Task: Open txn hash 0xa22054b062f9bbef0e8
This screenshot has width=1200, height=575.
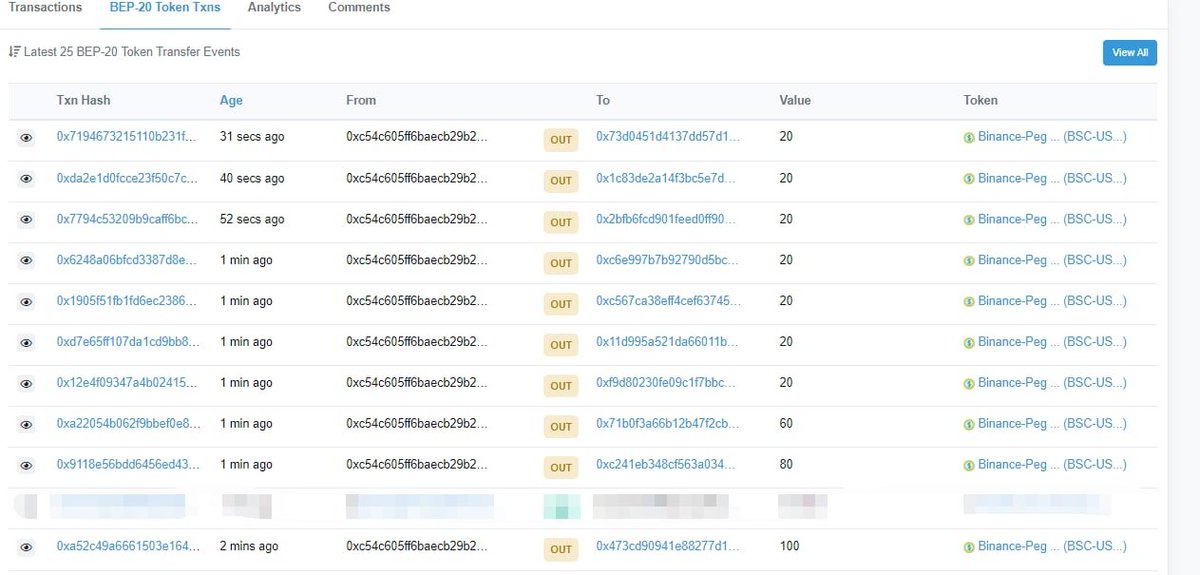Action: pyautogui.click(x=128, y=424)
